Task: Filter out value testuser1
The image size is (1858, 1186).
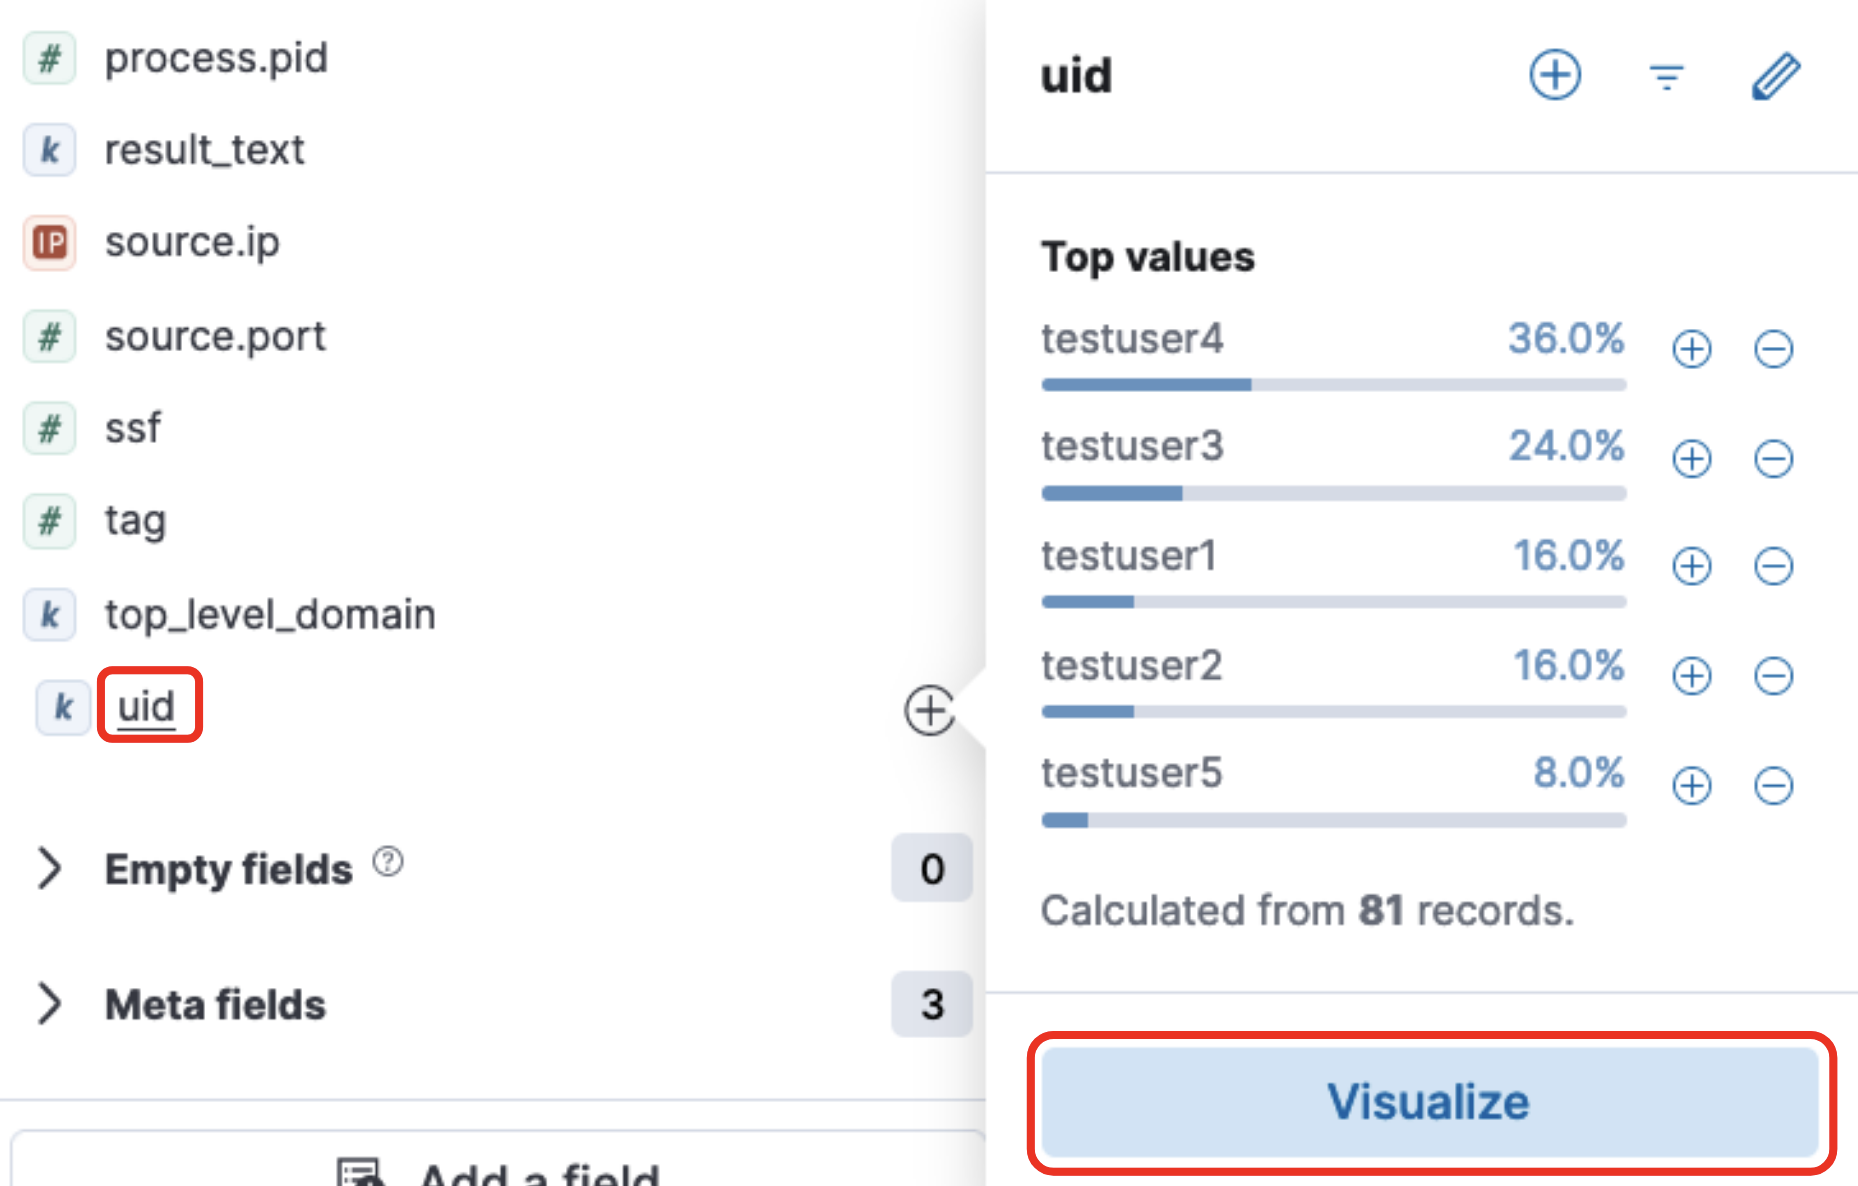Action: (1773, 566)
